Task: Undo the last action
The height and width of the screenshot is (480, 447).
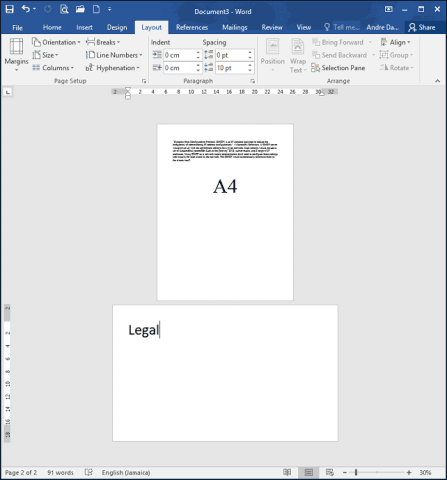Action: pos(26,9)
